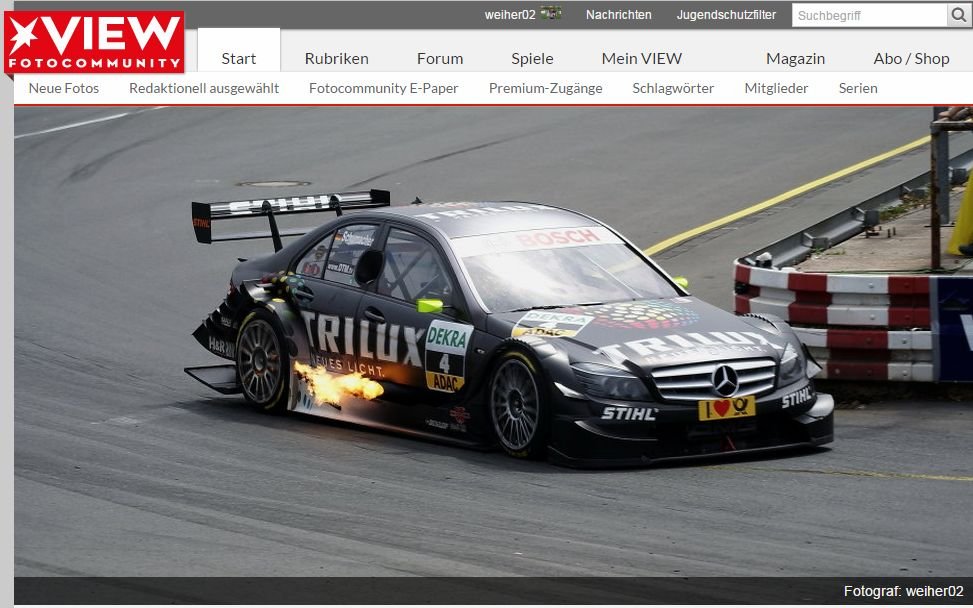Viewport: 973px width, 608px height.
Task: Switch to the Forum tab
Action: click(440, 58)
